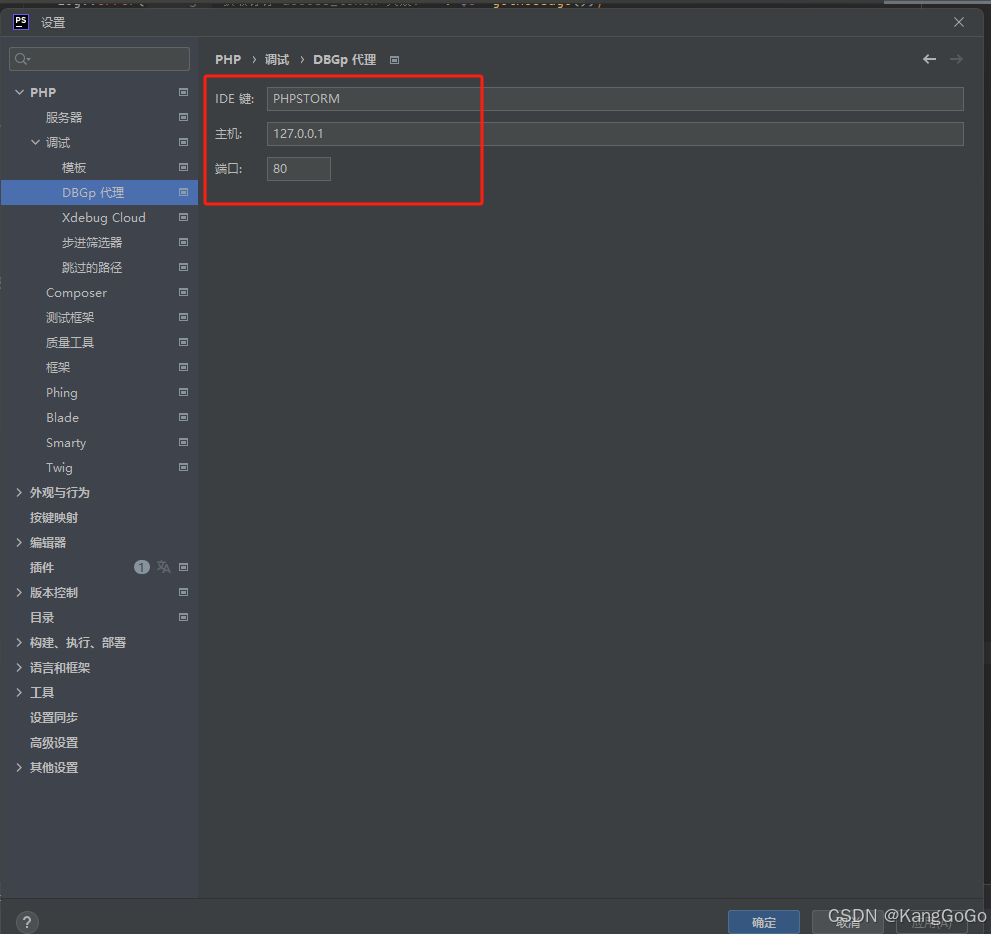Viewport: 991px width, 934px height.
Task: Open the 模板 settings page
Action: [74, 167]
